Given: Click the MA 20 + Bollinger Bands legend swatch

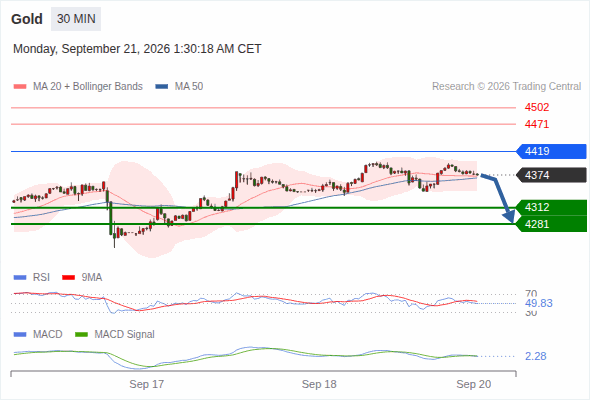Looking at the screenshot, I should click(20, 87).
